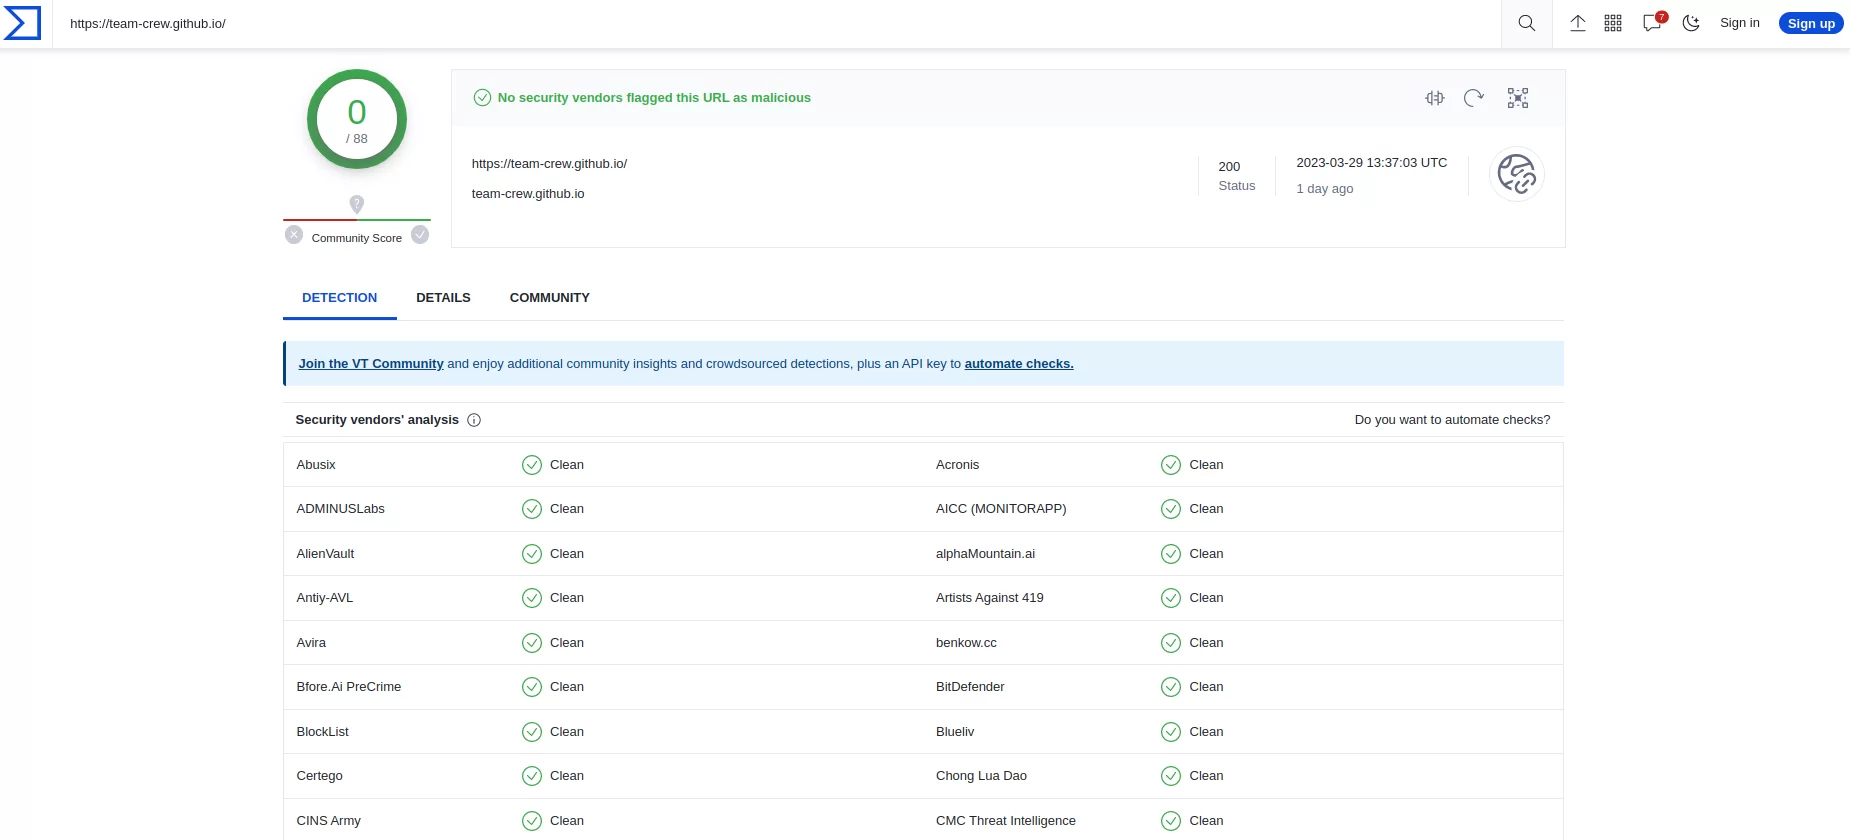Click the BlockList clean check icon
Viewport: 1850px width, 840px height.
pos(532,732)
